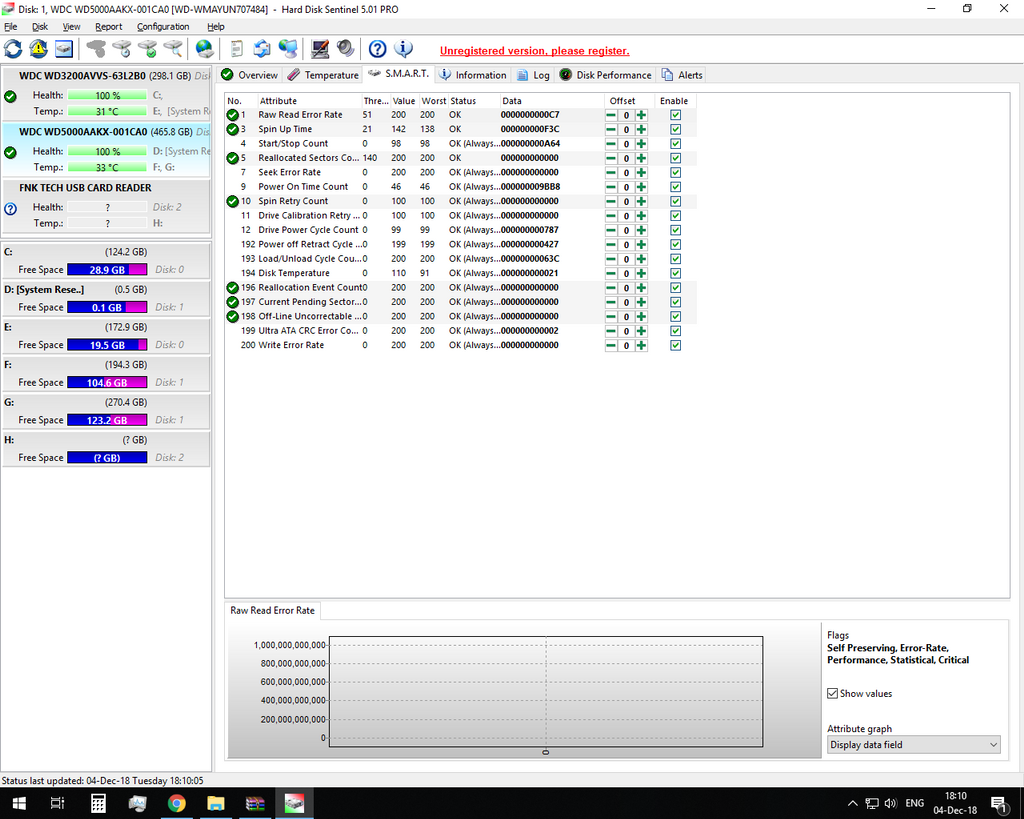
Task: Toggle Enable for Write Error Rate
Action: point(675,345)
